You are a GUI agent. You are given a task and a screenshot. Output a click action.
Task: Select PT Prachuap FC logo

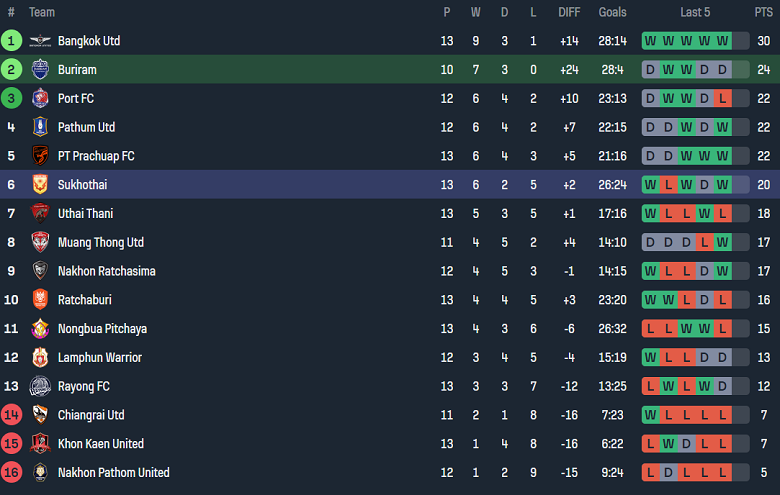coord(40,156)
